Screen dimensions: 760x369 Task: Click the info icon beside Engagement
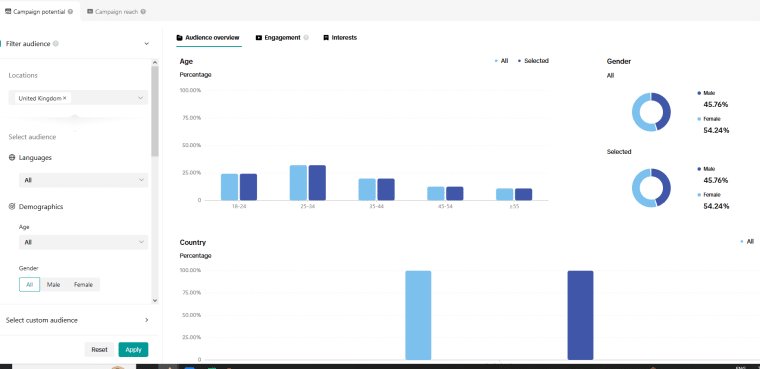(306, 38)
